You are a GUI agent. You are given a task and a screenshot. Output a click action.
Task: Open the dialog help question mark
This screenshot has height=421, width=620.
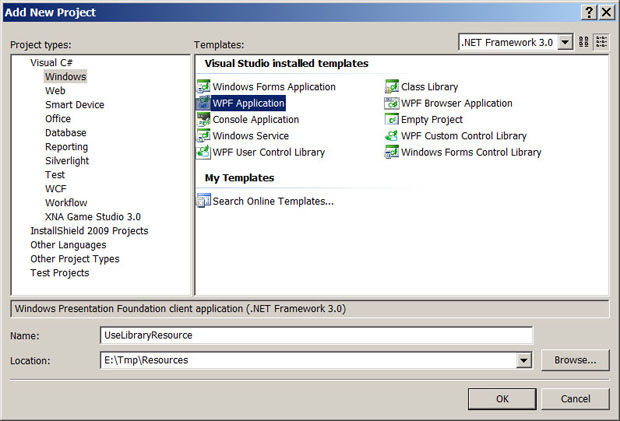589,12
